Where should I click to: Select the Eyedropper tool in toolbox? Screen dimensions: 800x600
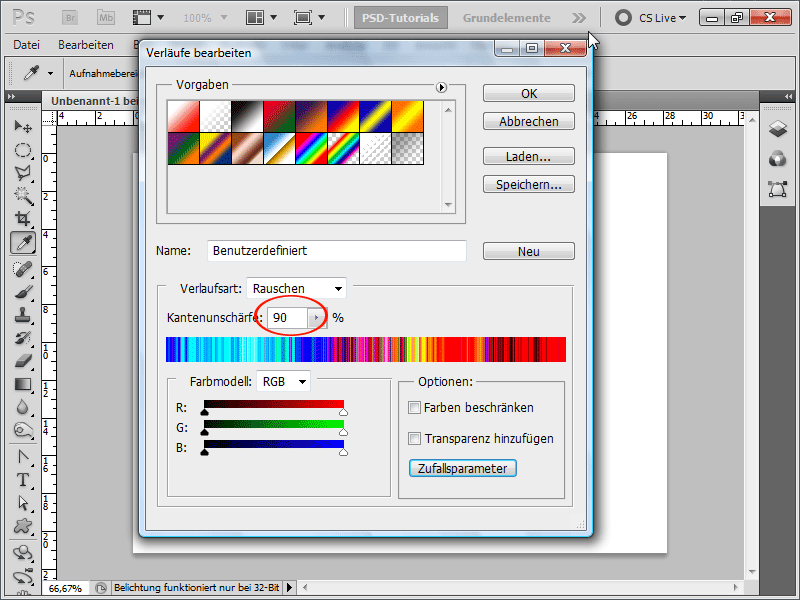coord(23,243)
